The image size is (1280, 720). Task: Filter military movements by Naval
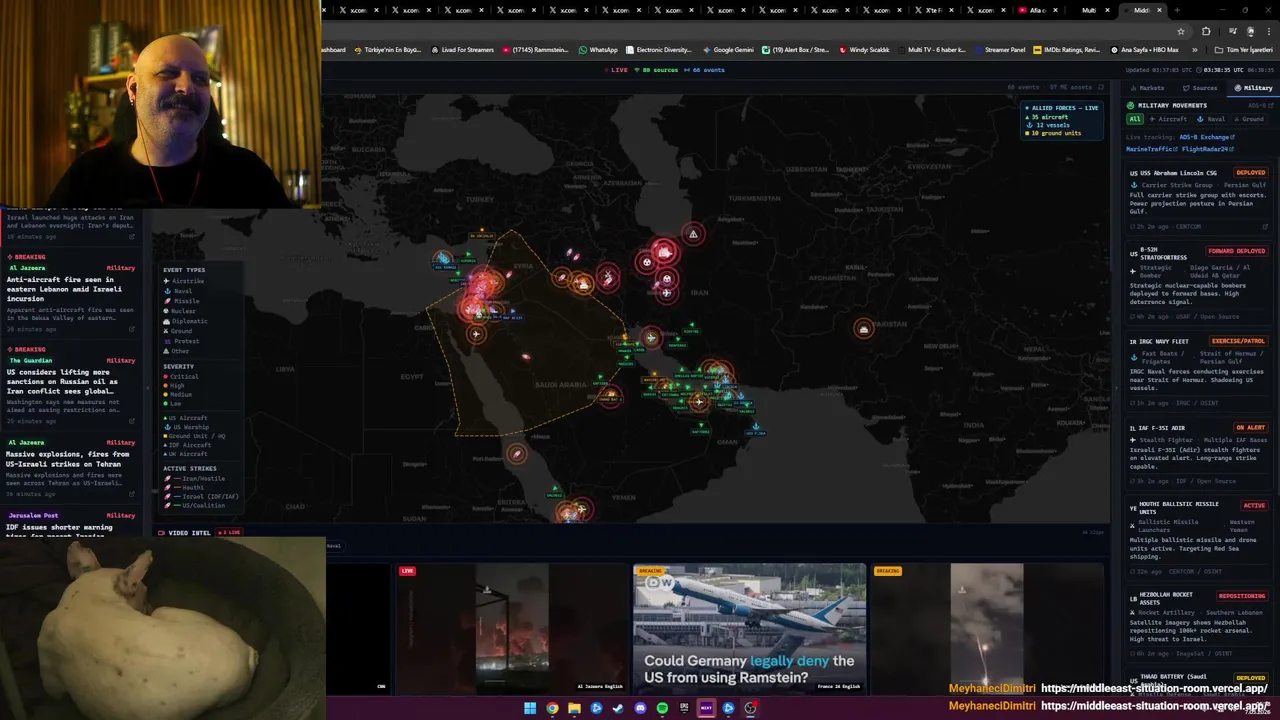pyautogui.click(x=1213, y=119)
